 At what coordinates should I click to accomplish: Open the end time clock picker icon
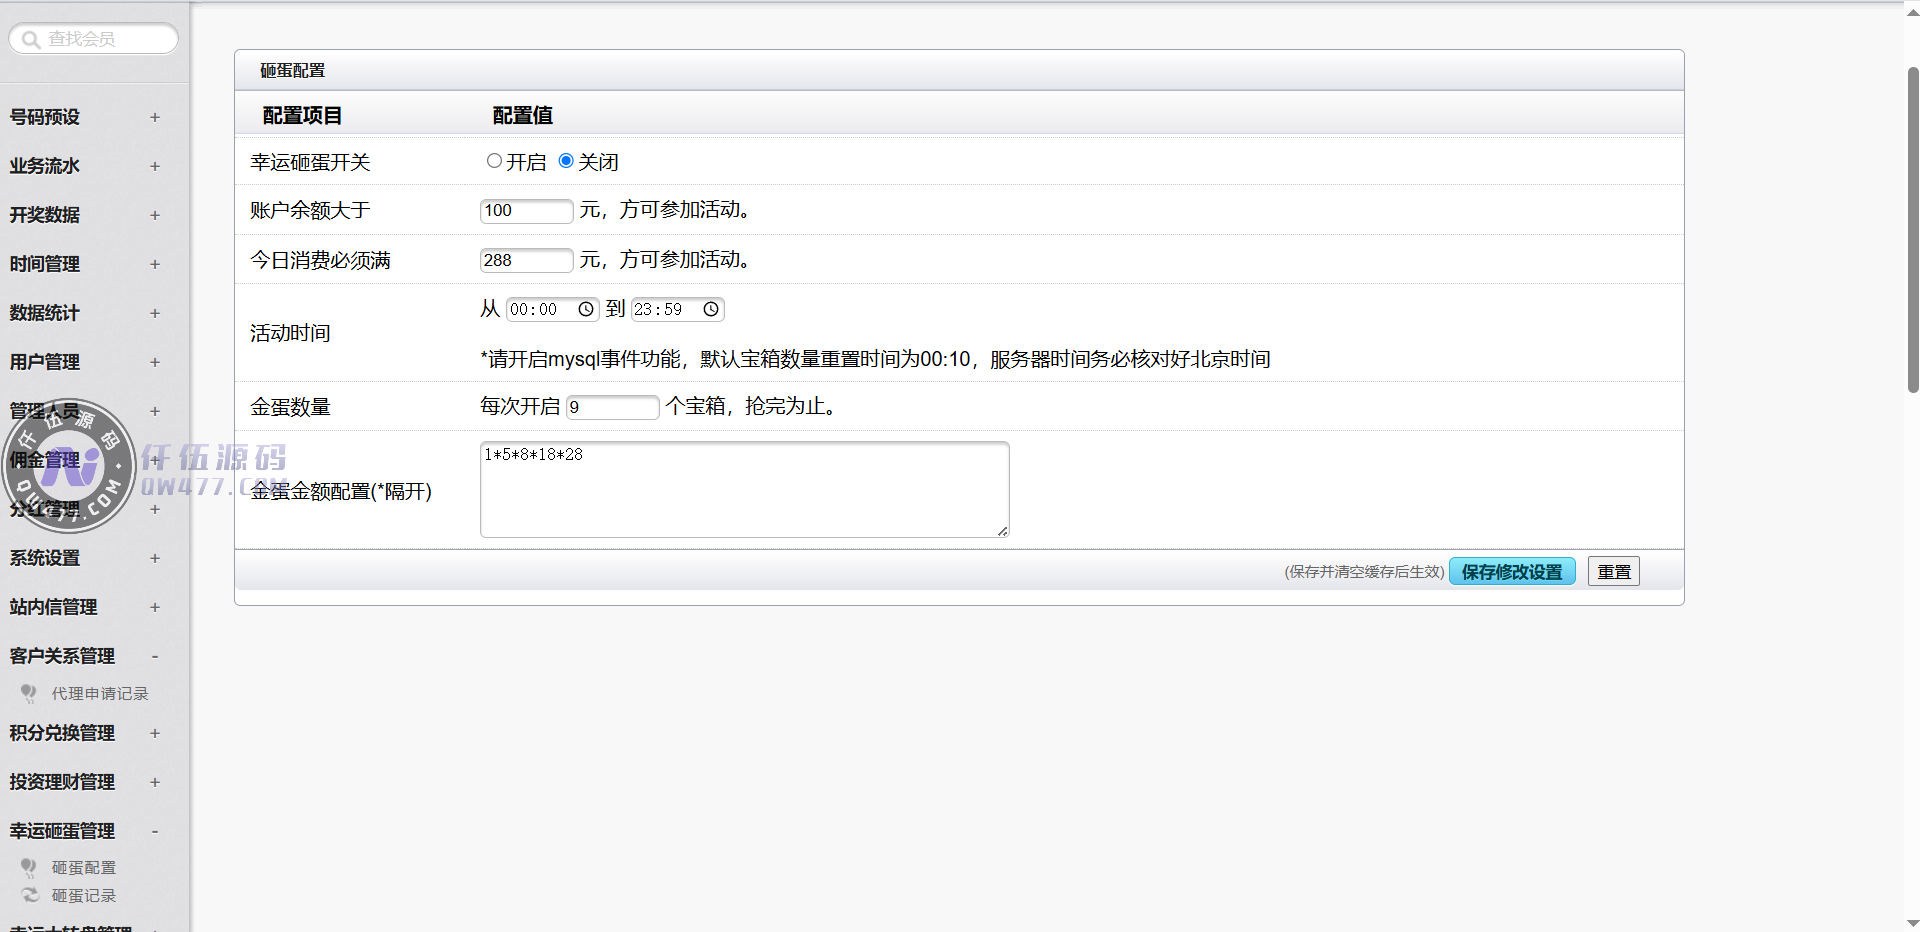[711, 310]
